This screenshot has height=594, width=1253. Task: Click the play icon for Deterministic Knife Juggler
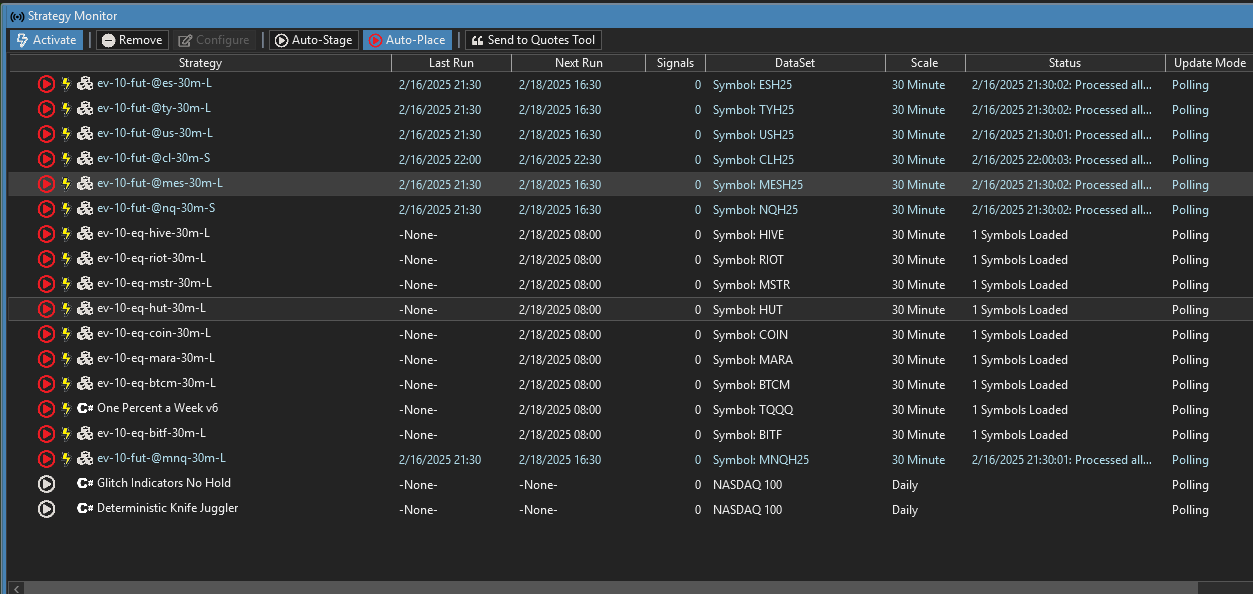pos(46,509)
